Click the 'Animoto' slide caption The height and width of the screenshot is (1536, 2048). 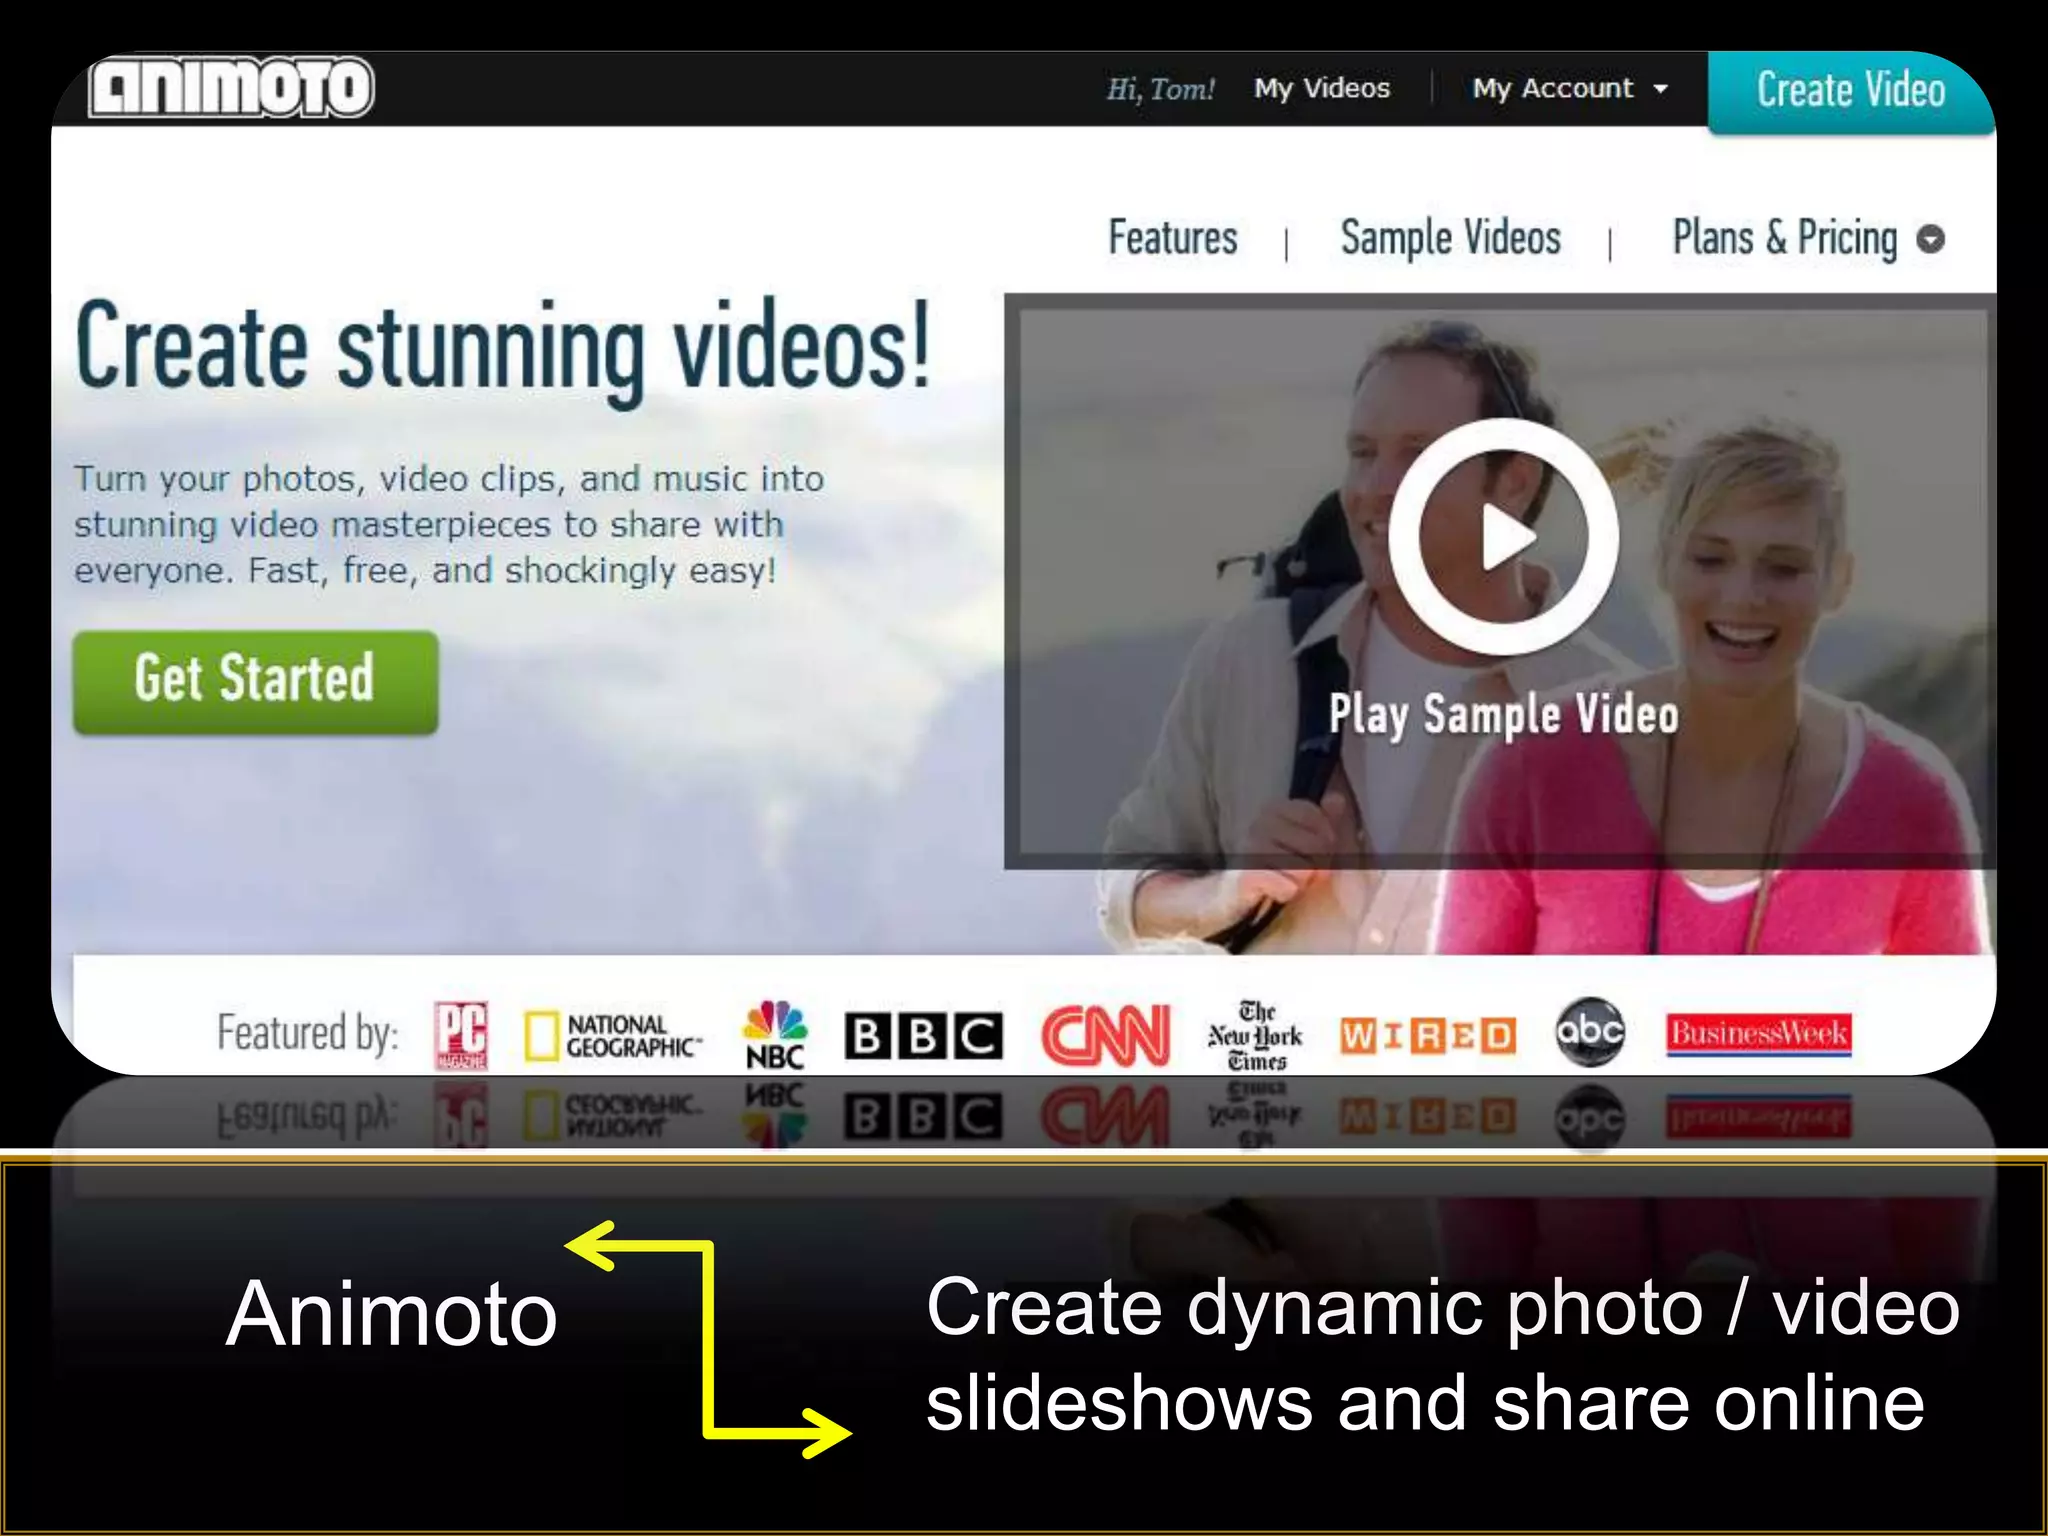pyautogui.click(x=391, y=1313)
